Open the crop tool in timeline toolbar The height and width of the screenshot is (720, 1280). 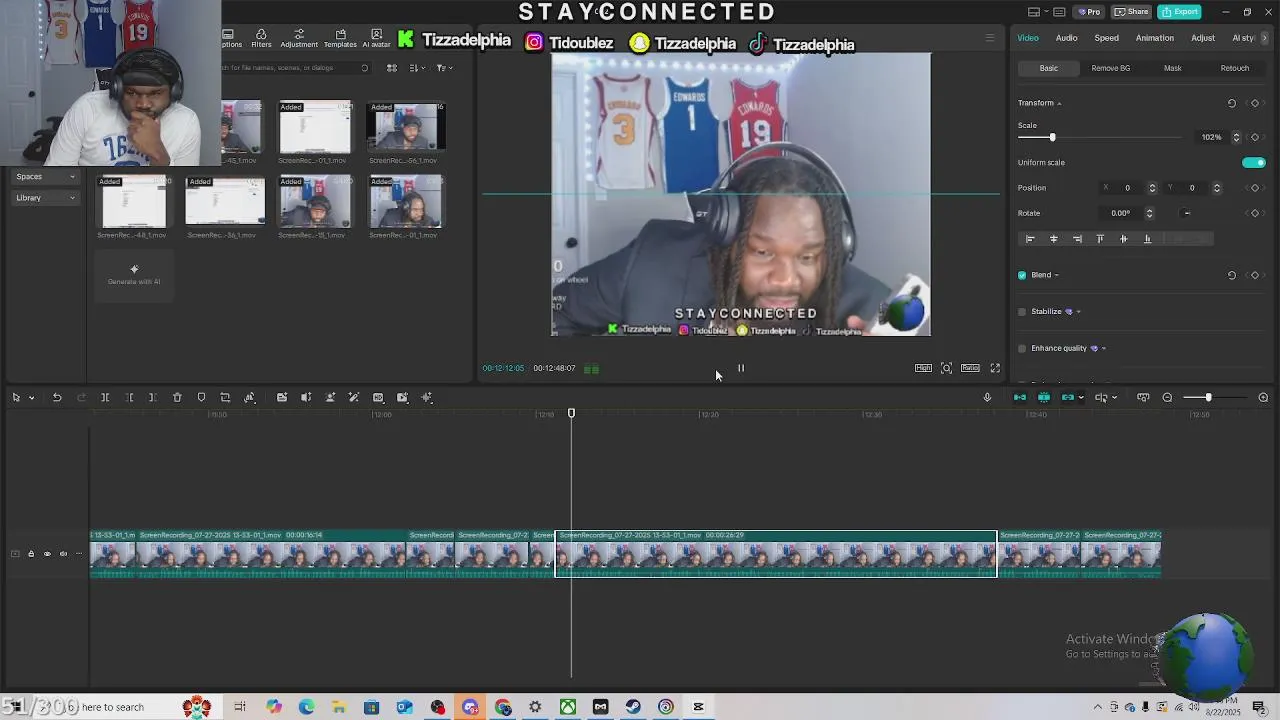(225, 398)
